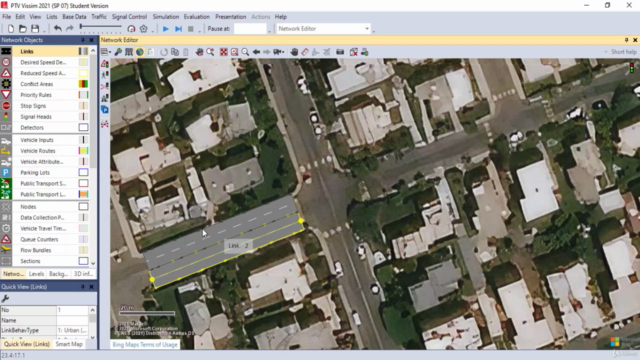Click the show entire network icon
Image resolution: width=640 pixels, height=360 pixels.
coord(224,52)
